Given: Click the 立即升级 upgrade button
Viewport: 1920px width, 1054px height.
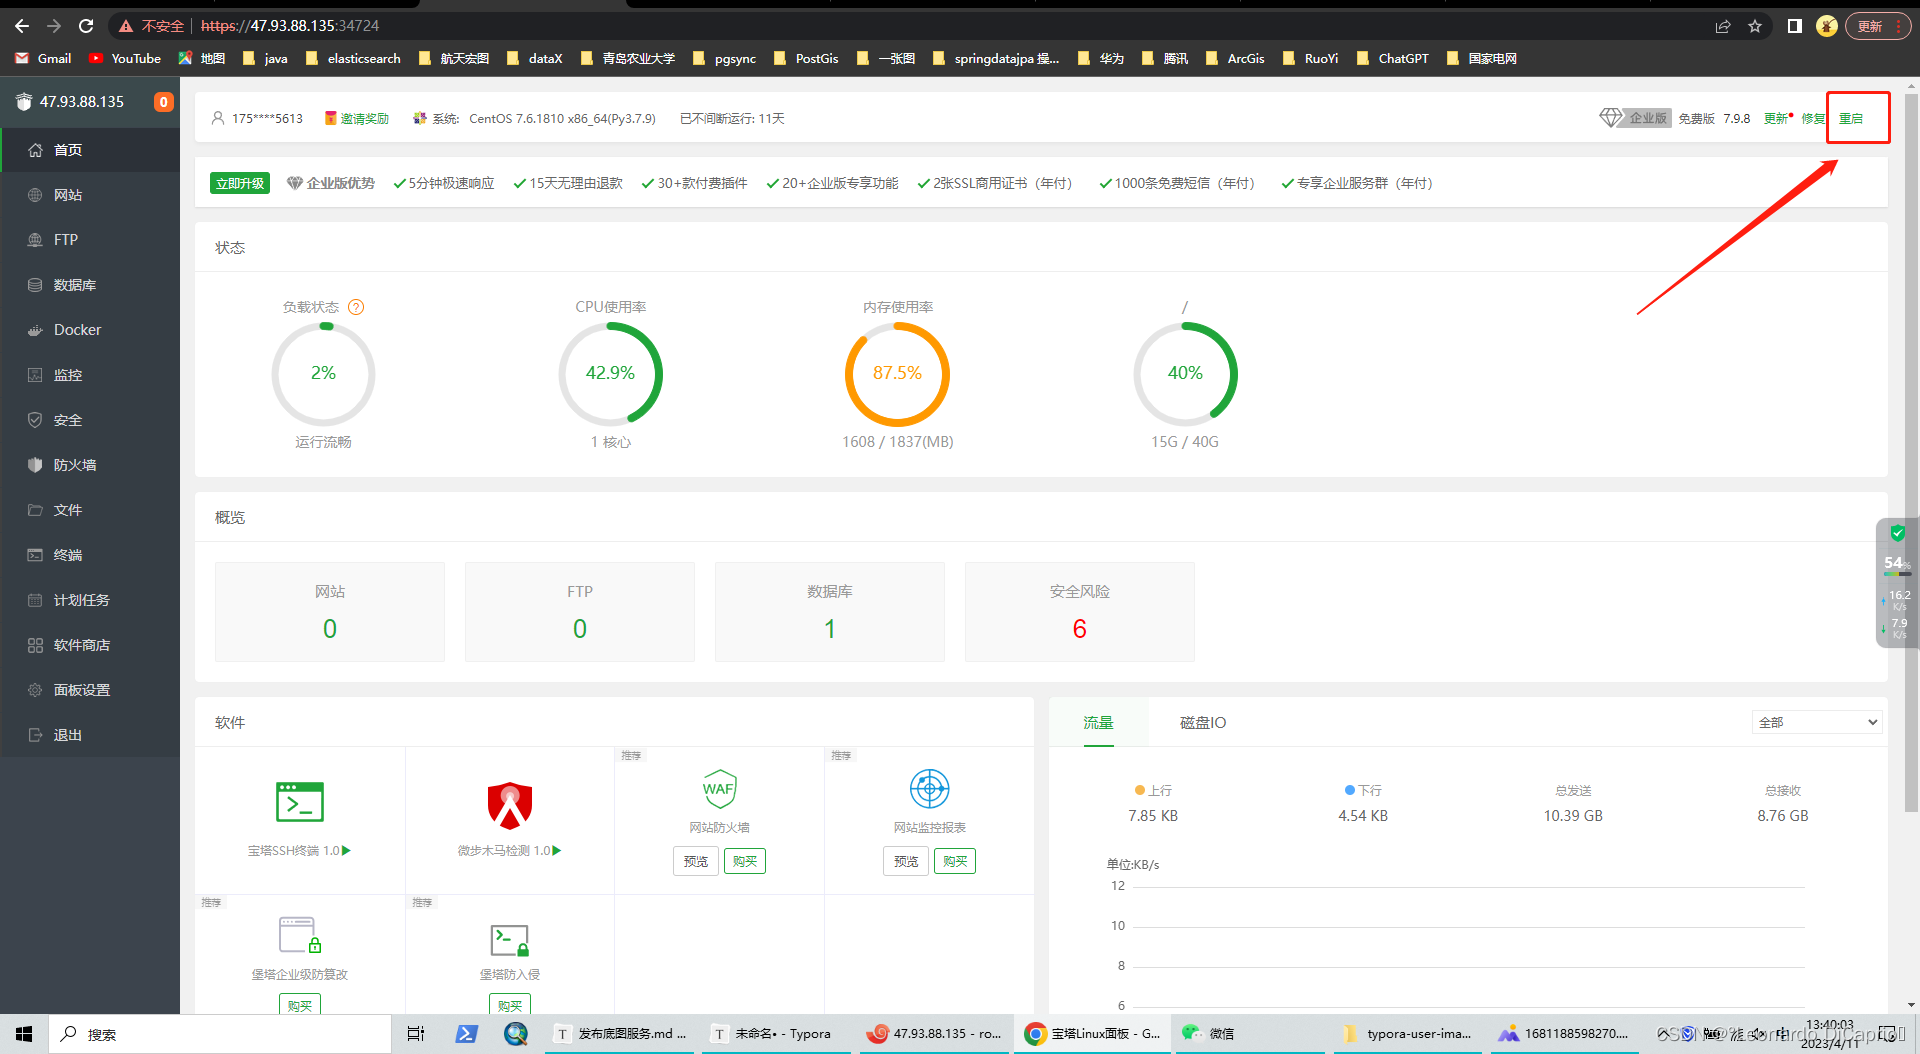Looking at the screenshot, I should click(x=240, y=183).
